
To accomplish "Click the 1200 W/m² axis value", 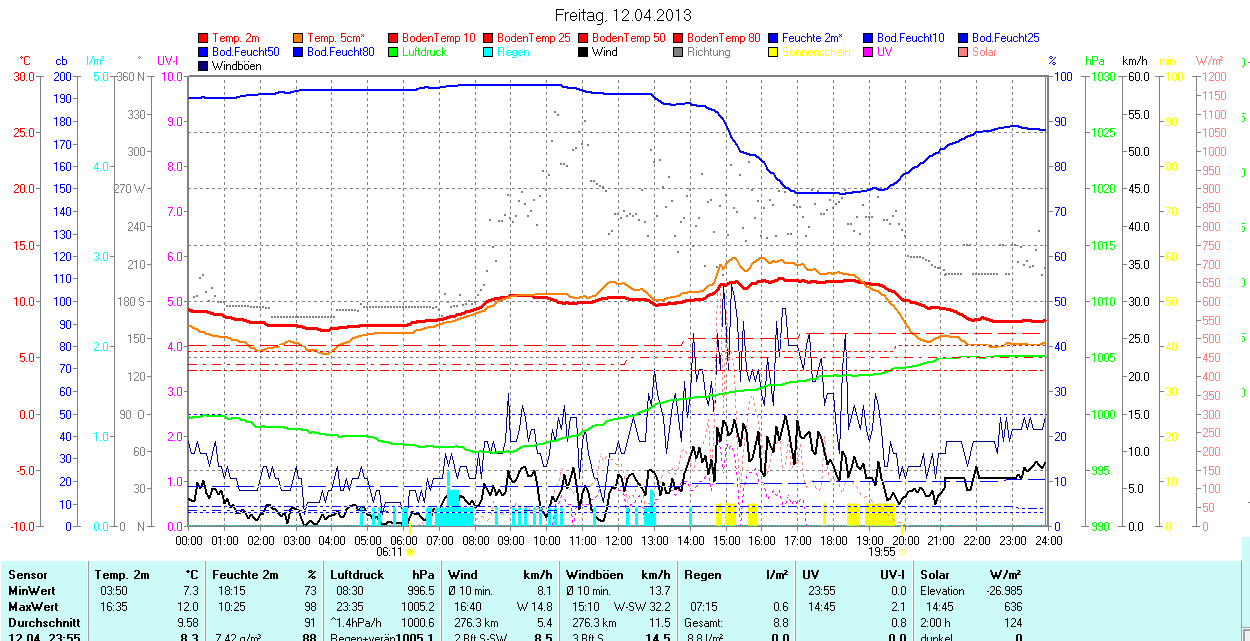I will click(x=1213, y=76).
